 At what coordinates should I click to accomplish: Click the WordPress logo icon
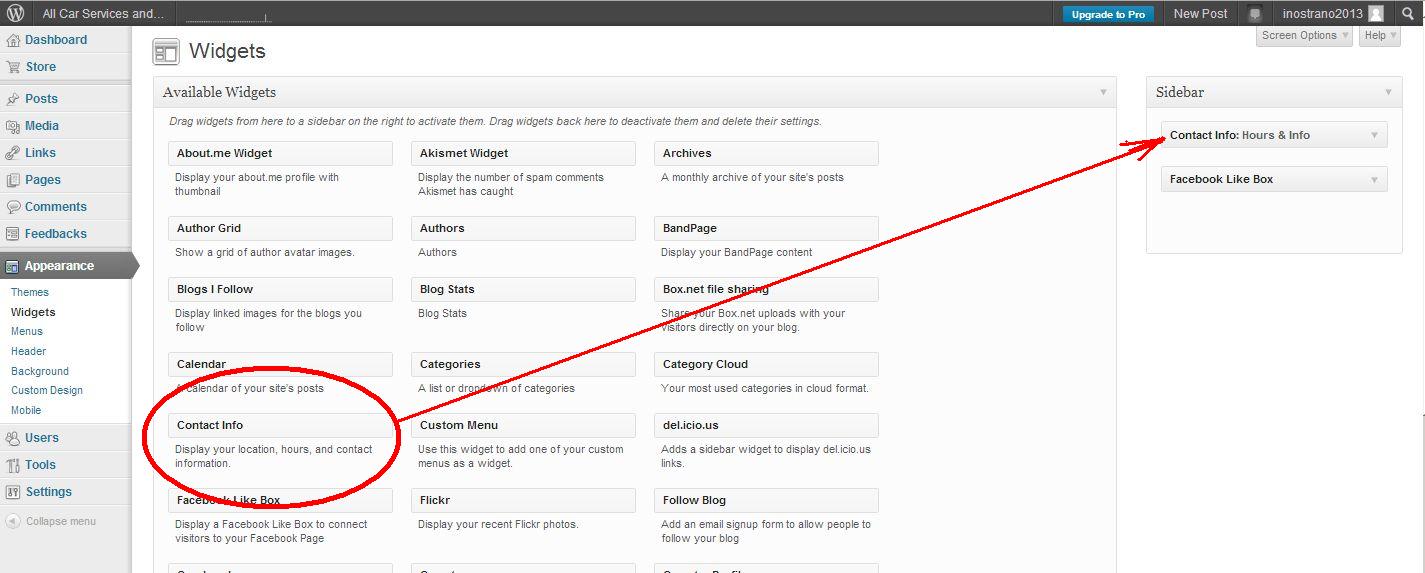pos(16,13)
